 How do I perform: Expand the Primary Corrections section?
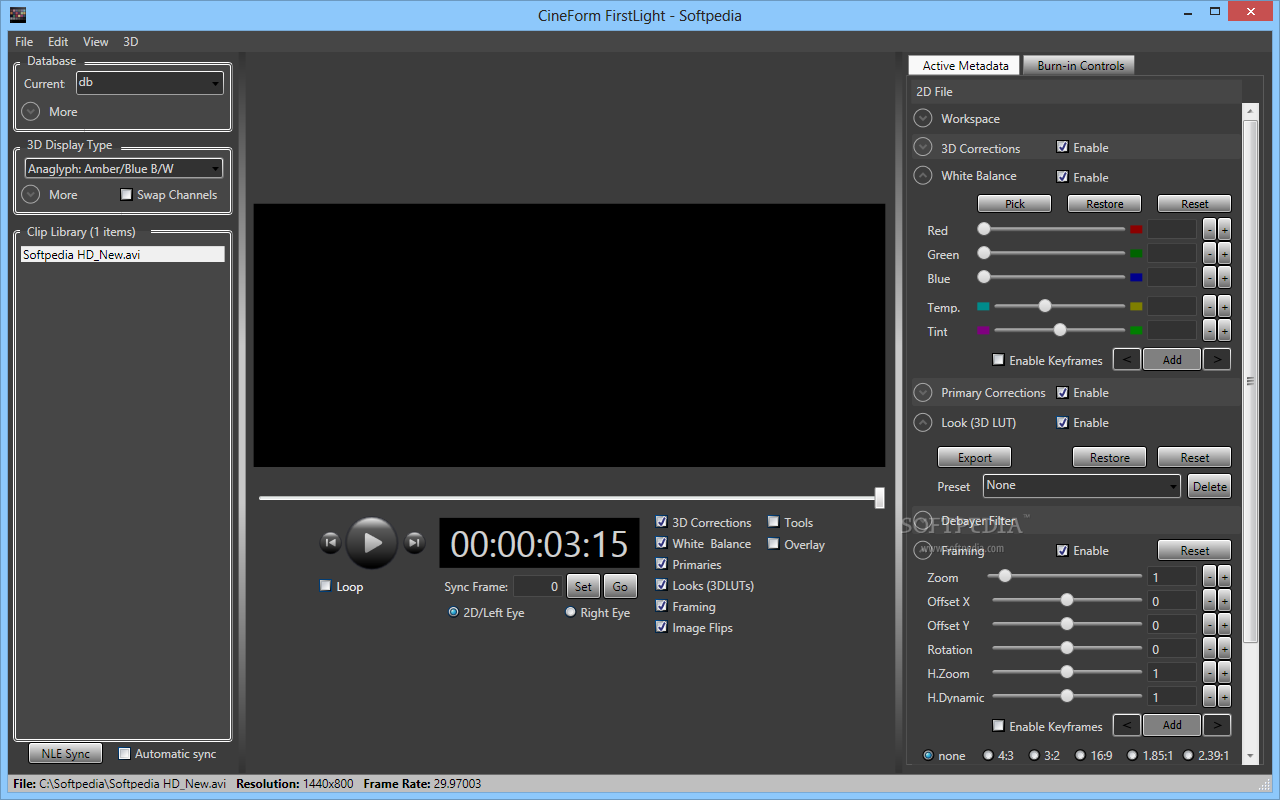coord(923,393)
